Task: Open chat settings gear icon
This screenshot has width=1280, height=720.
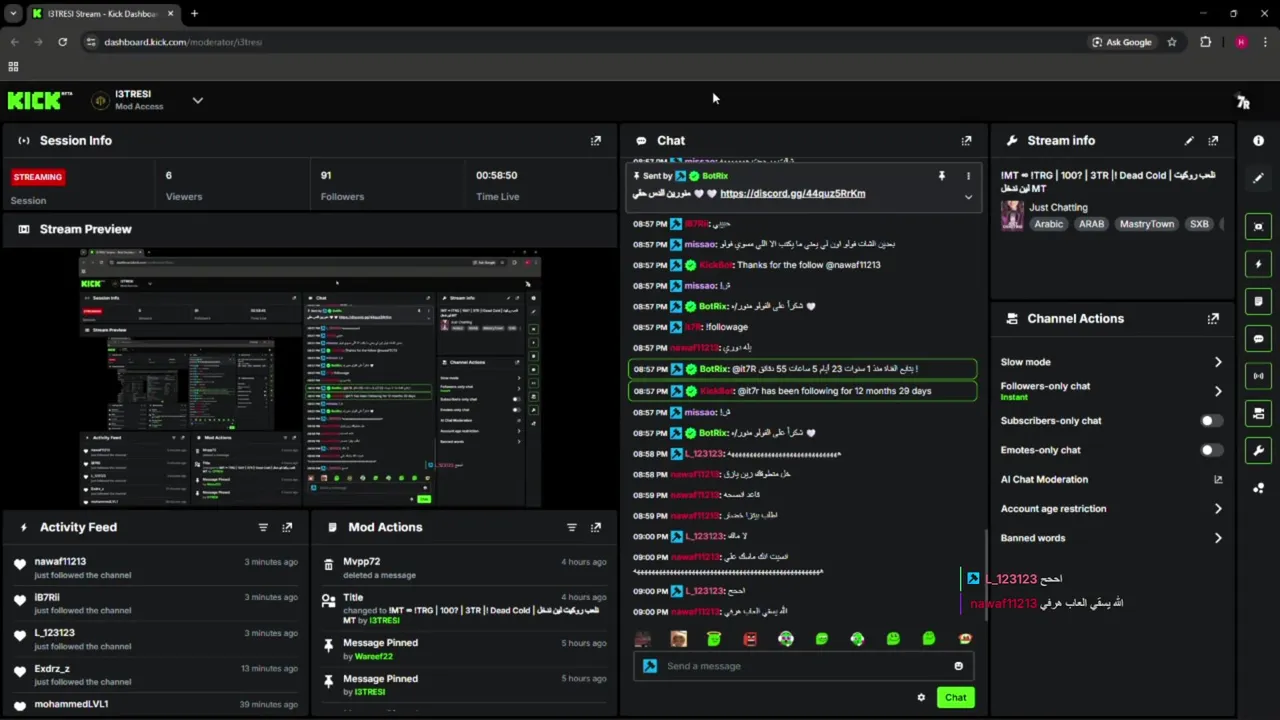Action: tap(921, 698)
